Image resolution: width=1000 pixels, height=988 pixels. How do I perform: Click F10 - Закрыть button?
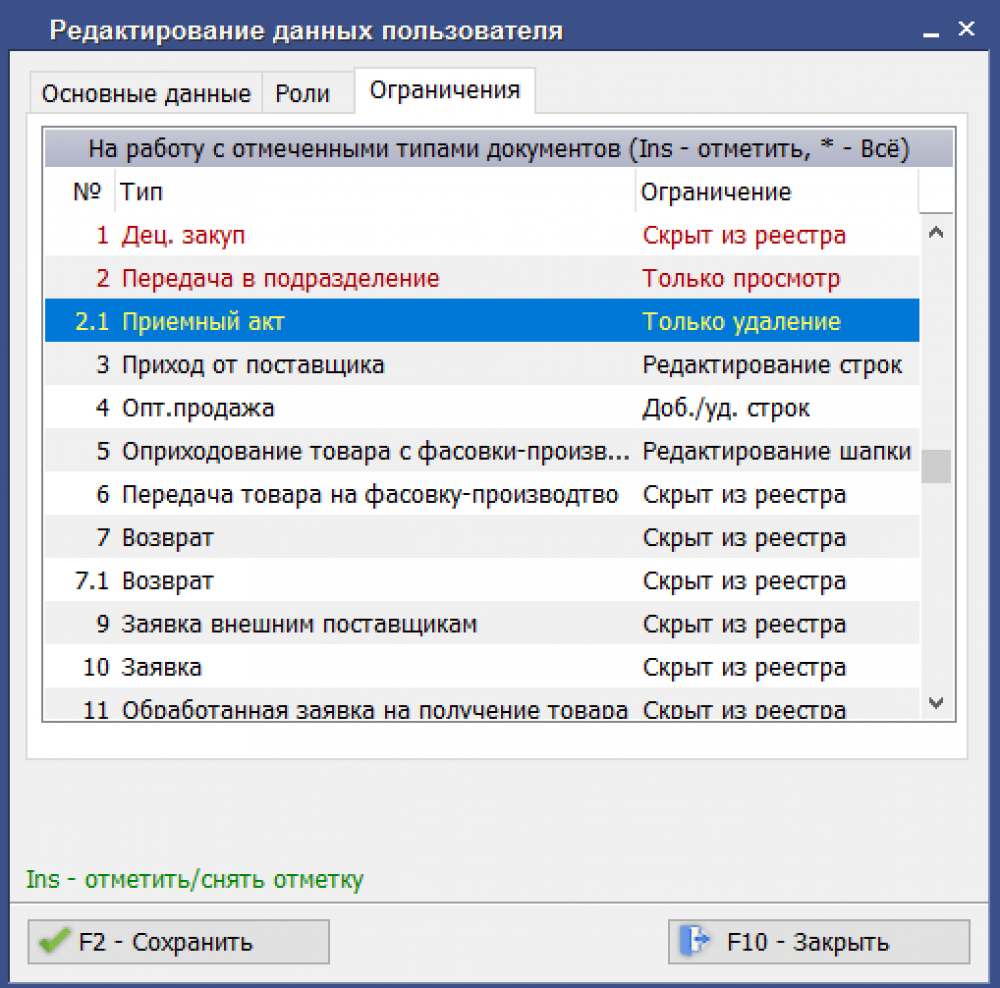pyautogui.click(x=819, y=941)
